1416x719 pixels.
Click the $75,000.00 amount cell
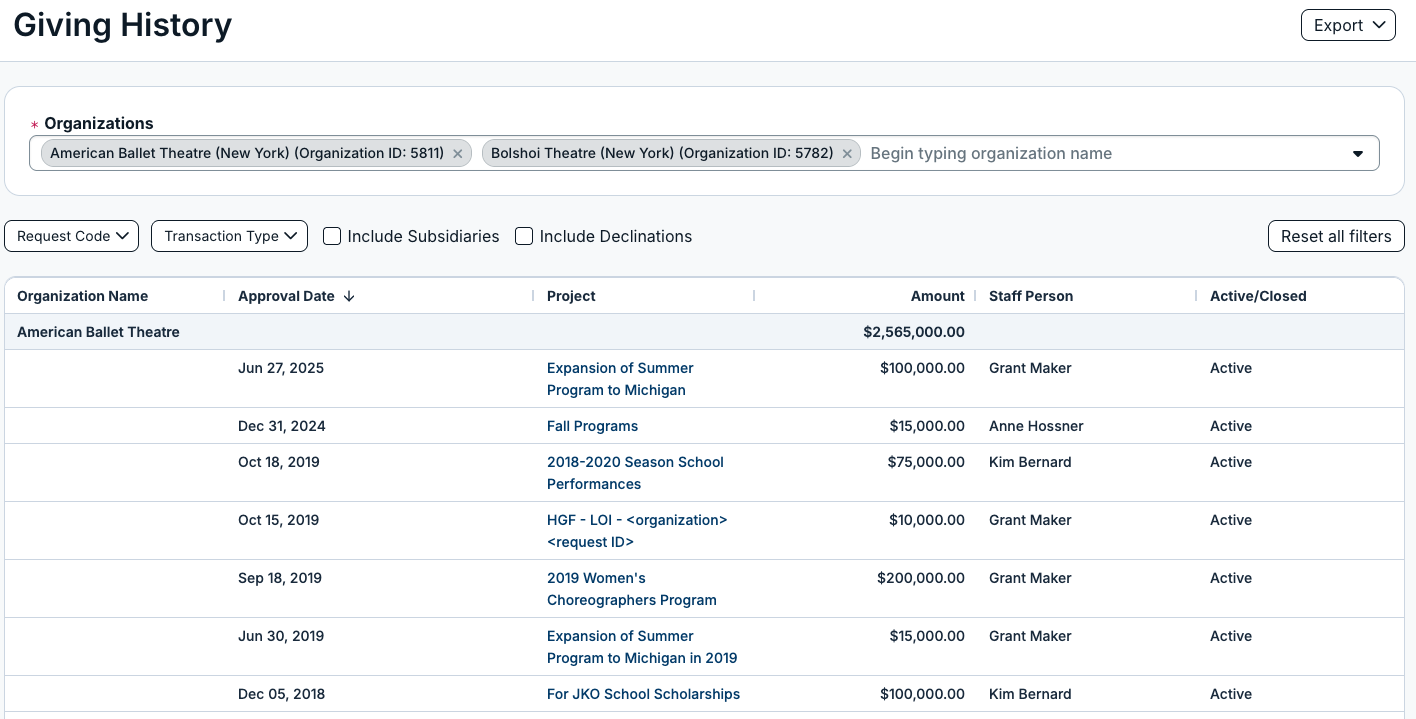926,462
